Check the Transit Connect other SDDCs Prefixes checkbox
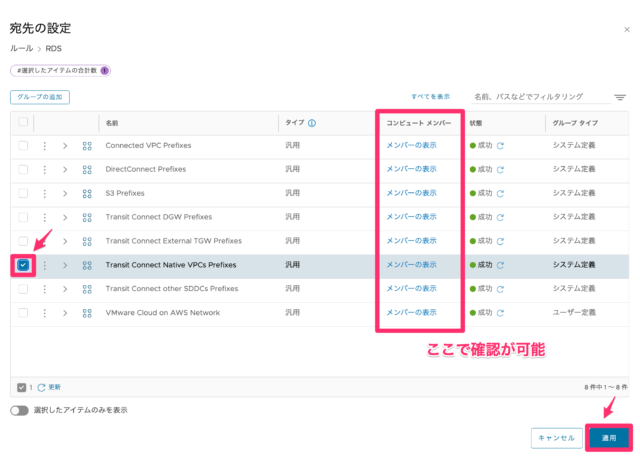The width and height of the screenshot is (640, 458). point(23,289)
